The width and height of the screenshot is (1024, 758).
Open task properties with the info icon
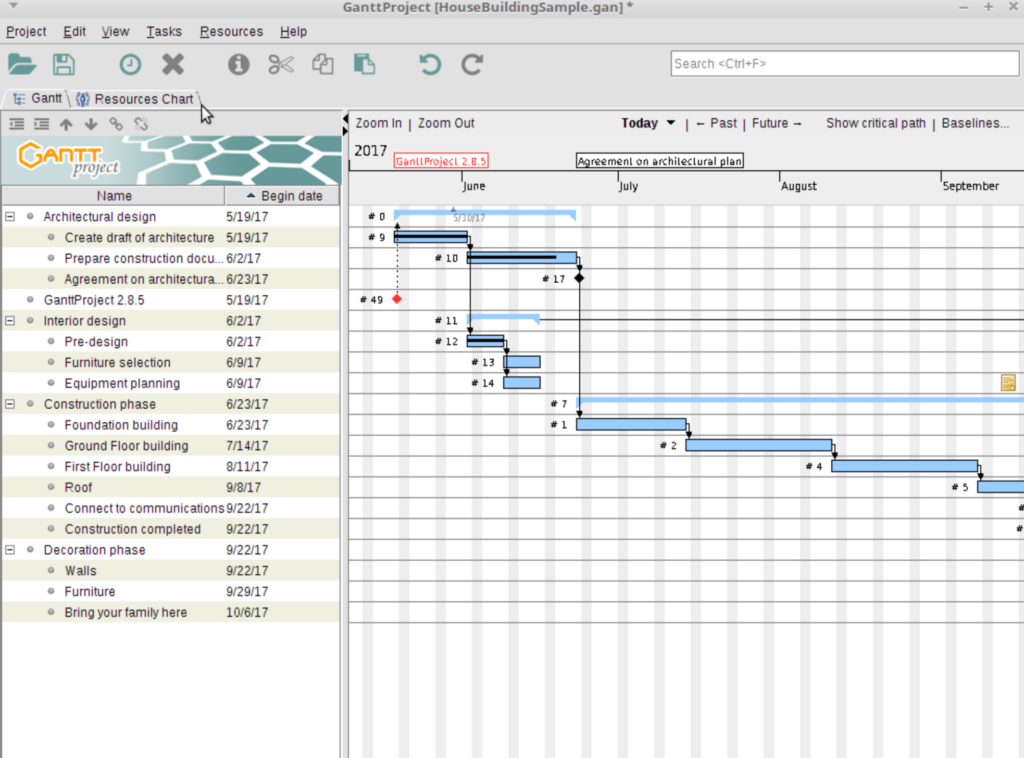[x=238, y=64]
